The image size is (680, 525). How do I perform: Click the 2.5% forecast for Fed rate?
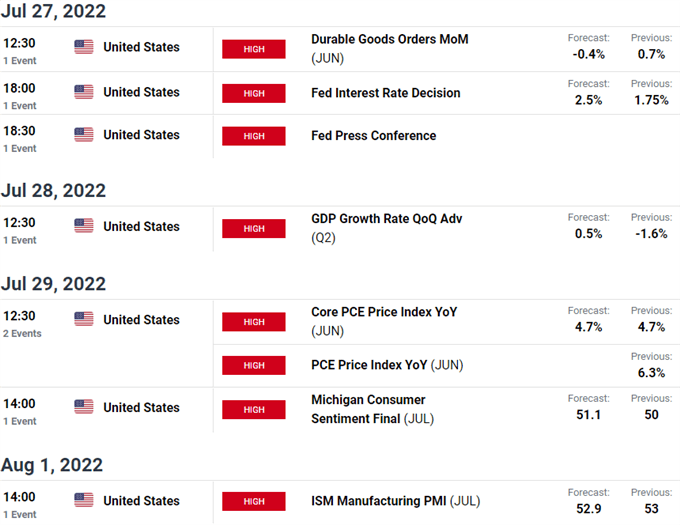pos(588,100)
